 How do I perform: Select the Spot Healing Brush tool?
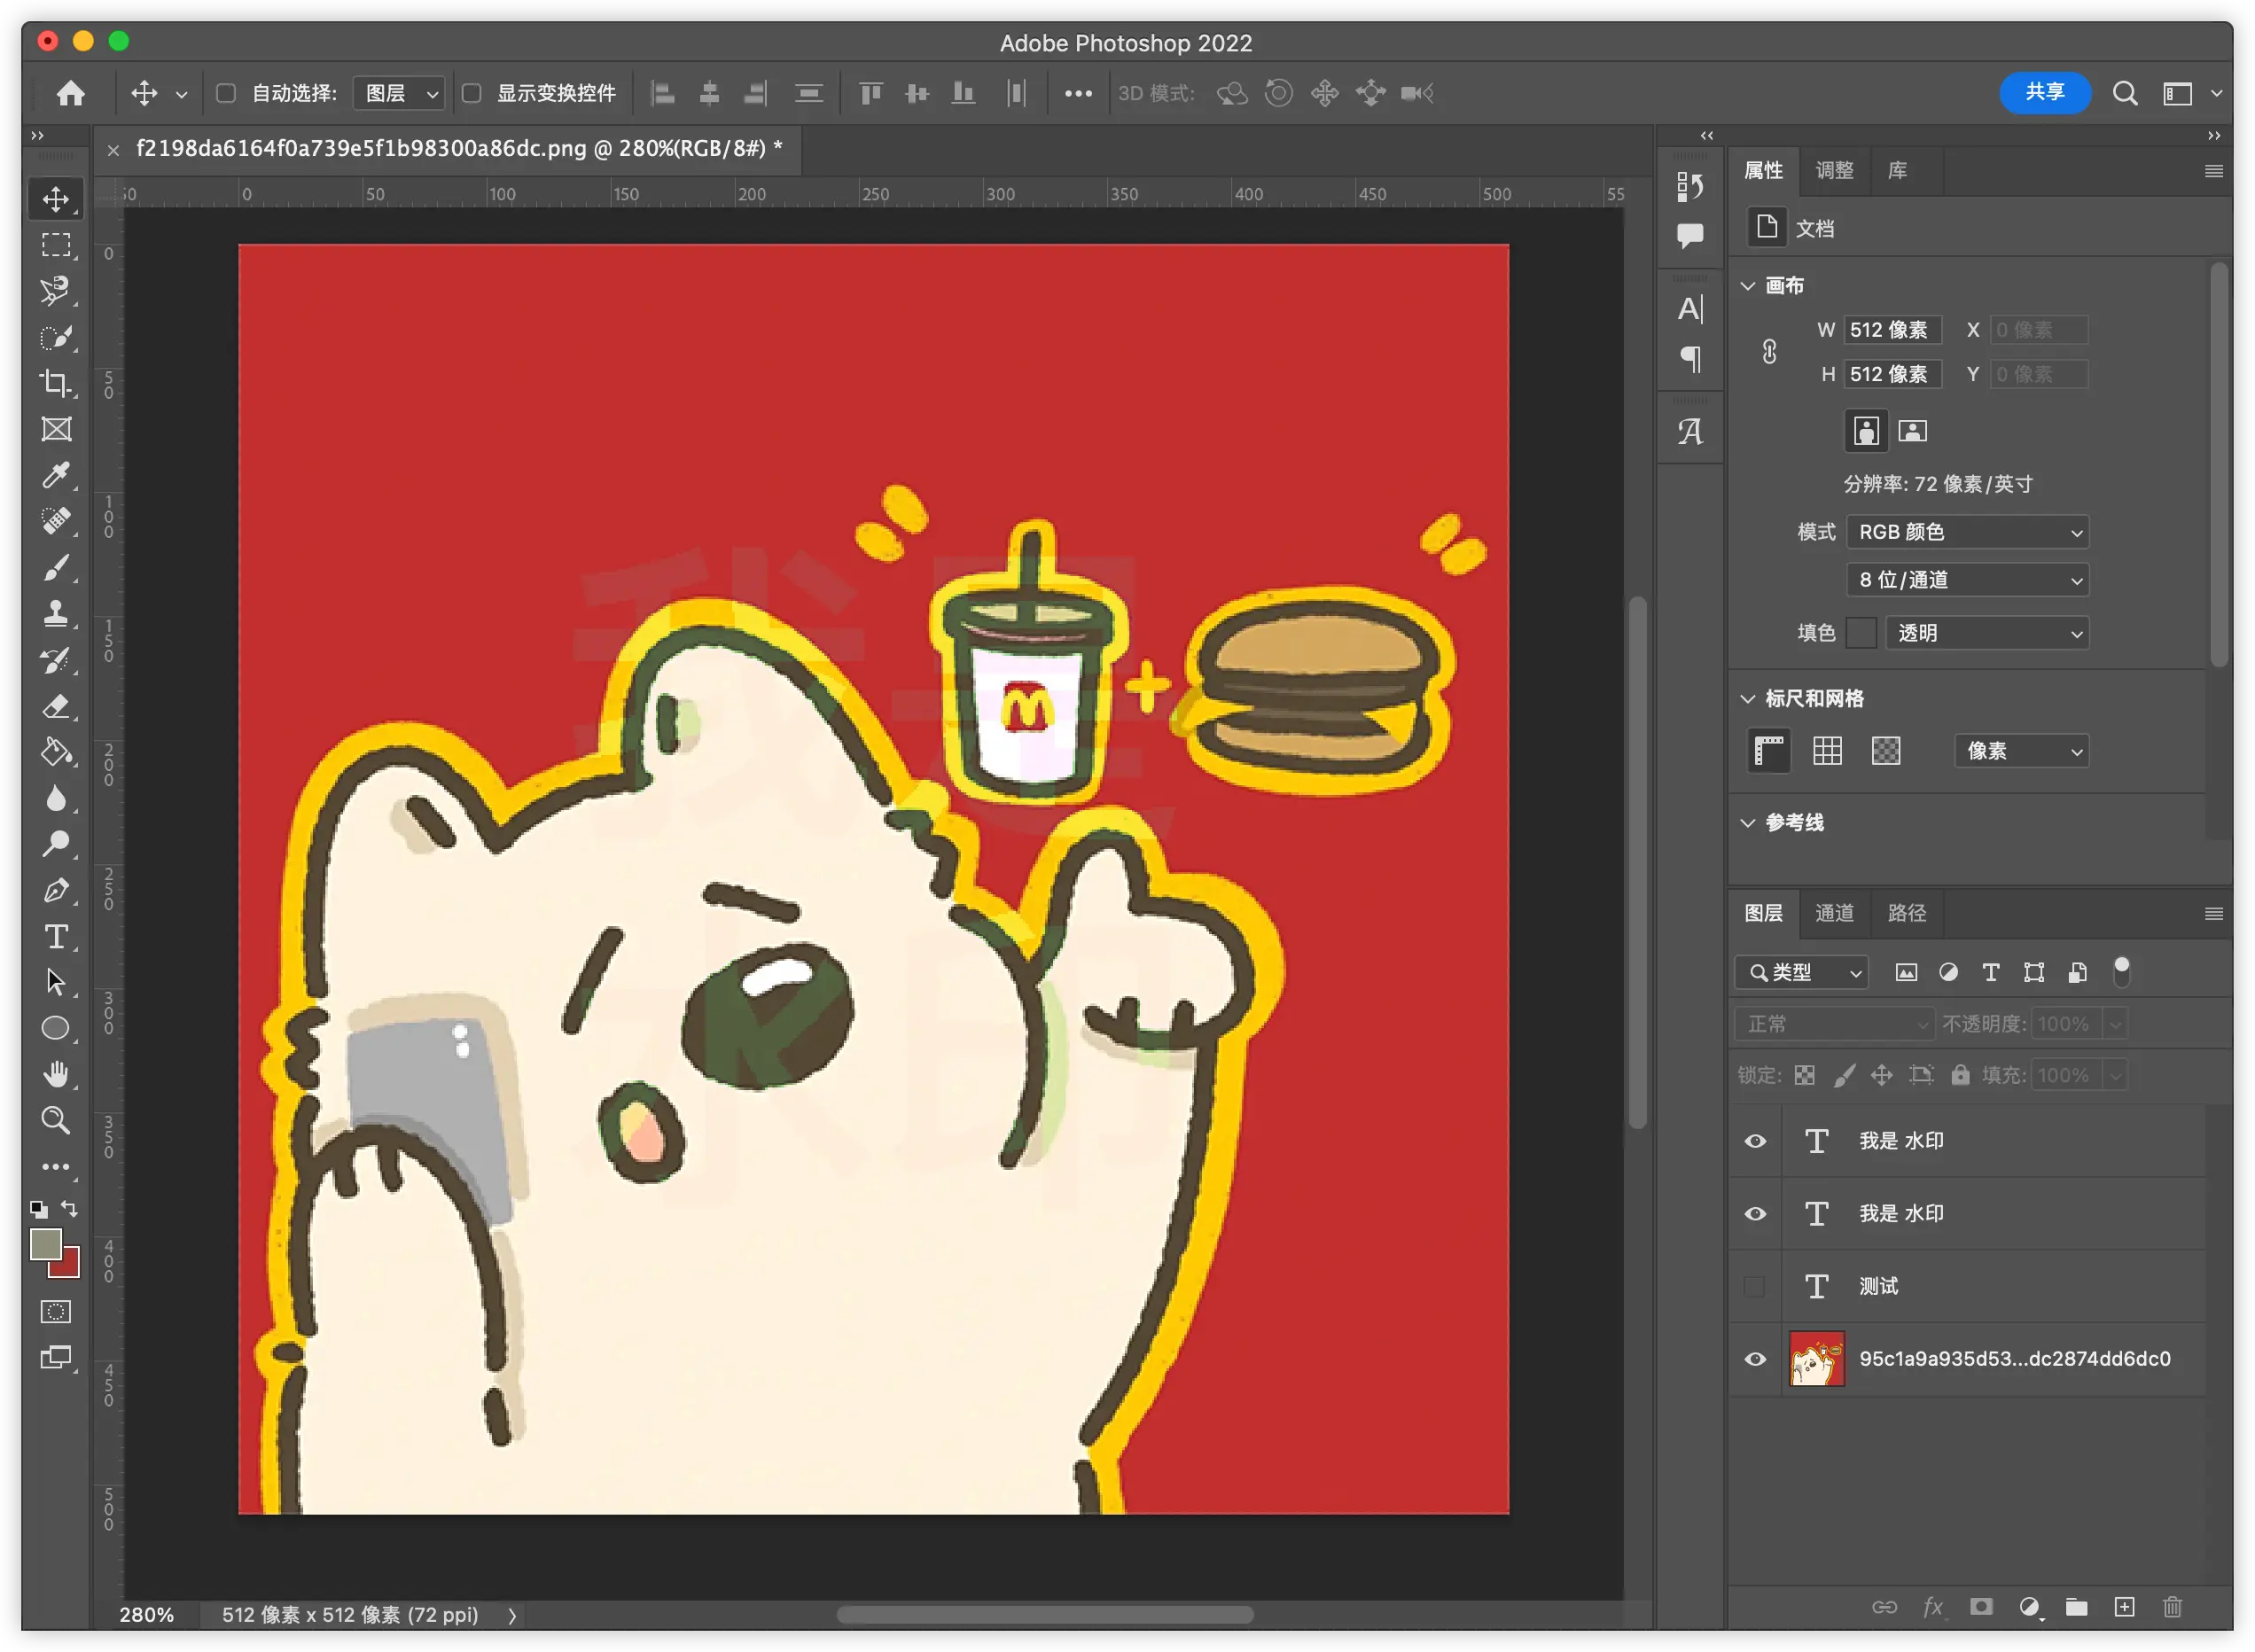tap(56, 521)
